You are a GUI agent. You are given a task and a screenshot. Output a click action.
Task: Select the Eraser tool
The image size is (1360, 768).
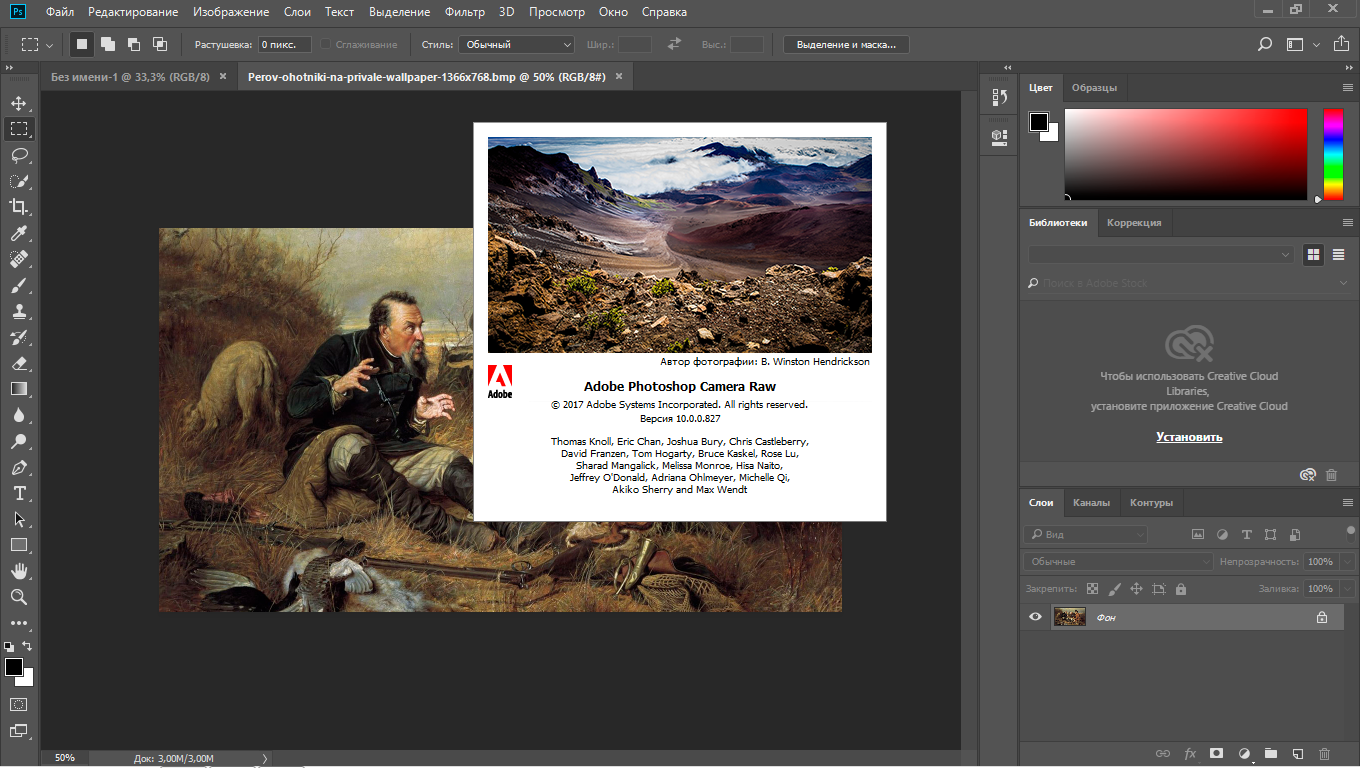point(19,363)
